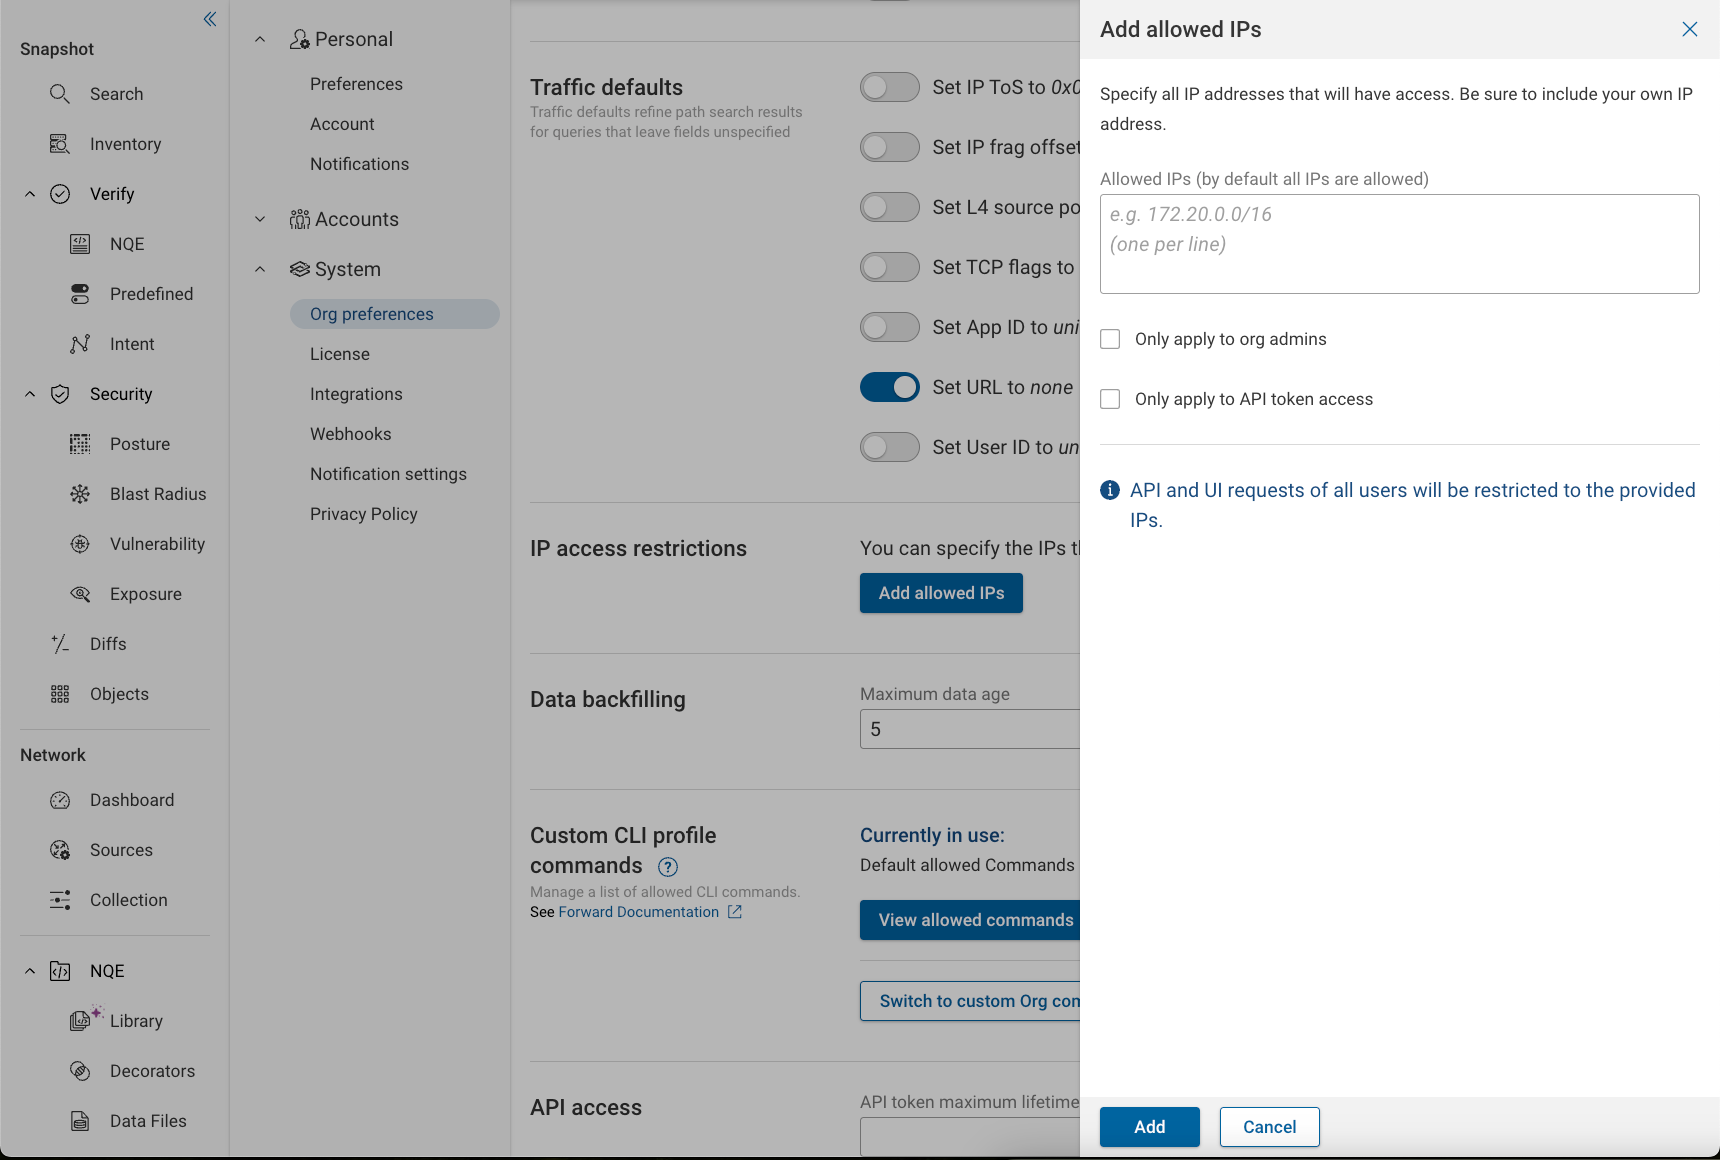This screenshot has height=1160, width=1720.
Task: Check Only apply to API token access
Action: coord(1109,399)
